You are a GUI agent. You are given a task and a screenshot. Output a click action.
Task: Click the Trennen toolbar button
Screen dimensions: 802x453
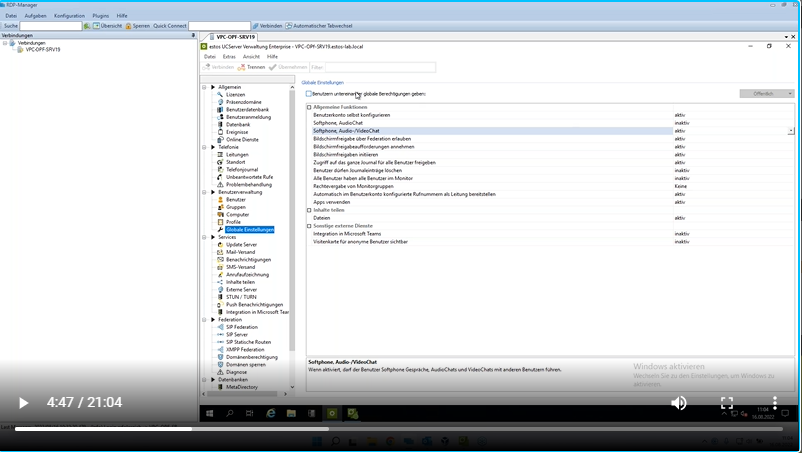251,67
